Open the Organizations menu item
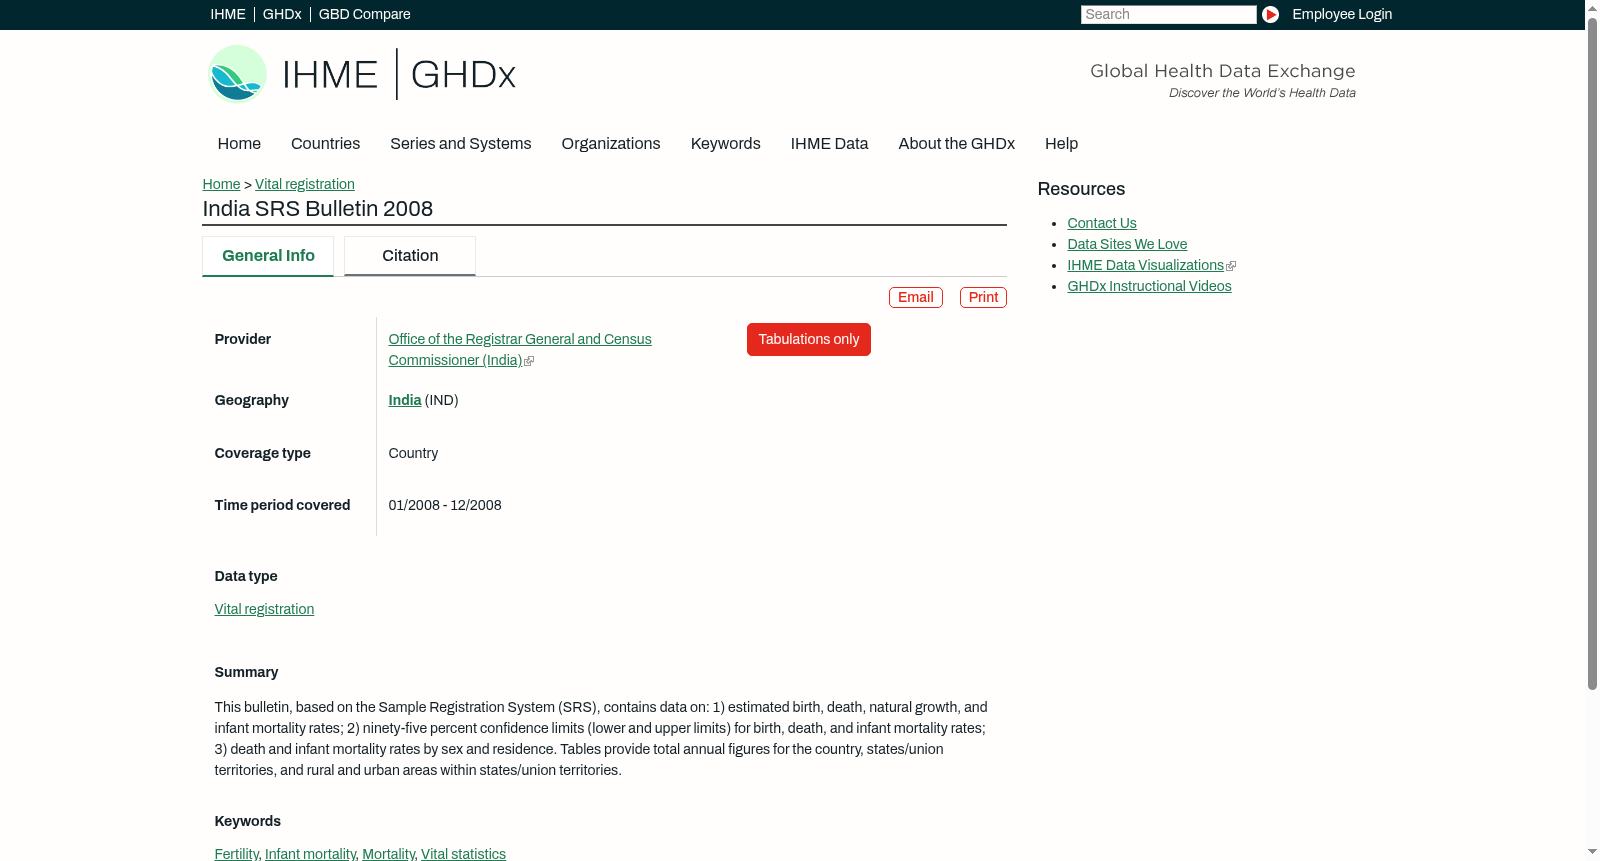 611,144
